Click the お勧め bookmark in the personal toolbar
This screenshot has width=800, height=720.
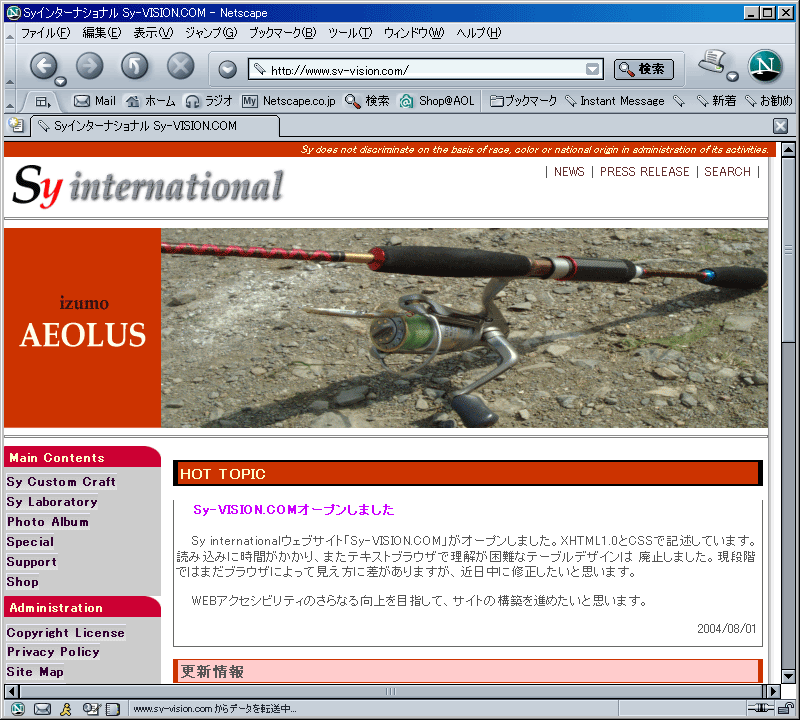(769, 101)
